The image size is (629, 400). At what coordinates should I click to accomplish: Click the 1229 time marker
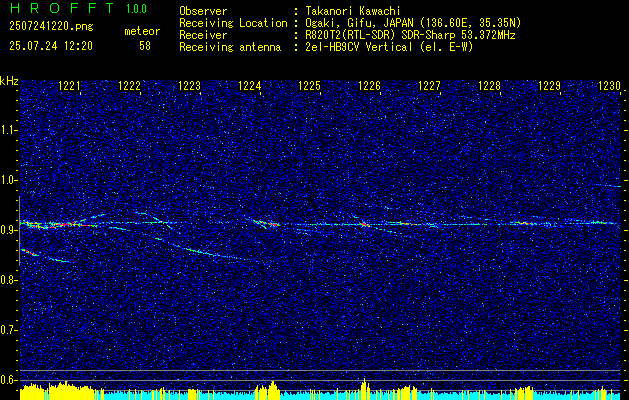click(x=550, y=86)
